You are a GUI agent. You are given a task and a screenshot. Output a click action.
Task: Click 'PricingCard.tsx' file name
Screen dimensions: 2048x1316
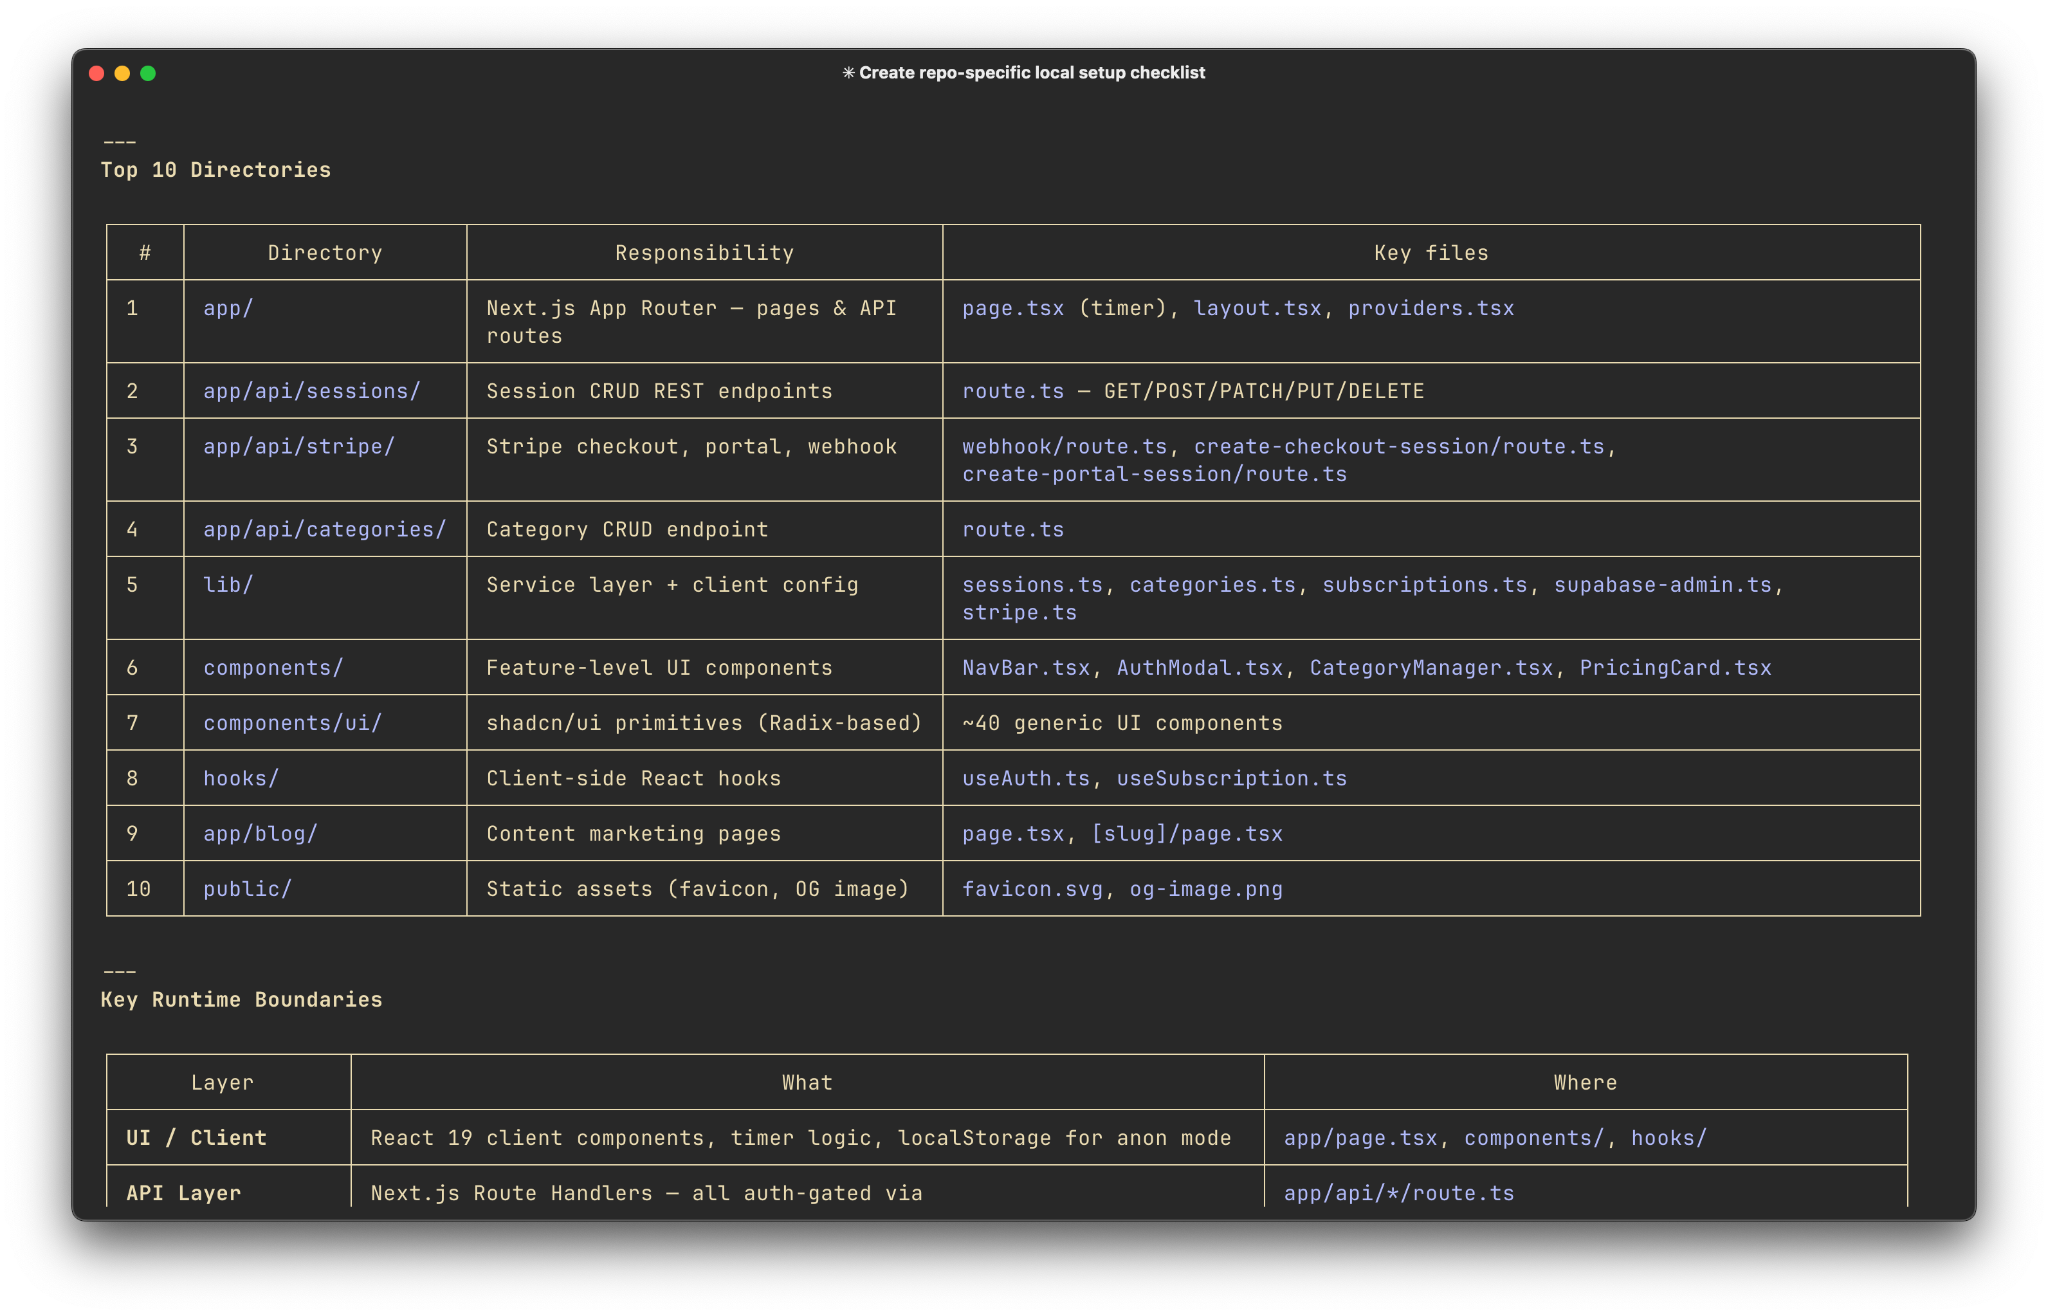(x=1675, y=667)
